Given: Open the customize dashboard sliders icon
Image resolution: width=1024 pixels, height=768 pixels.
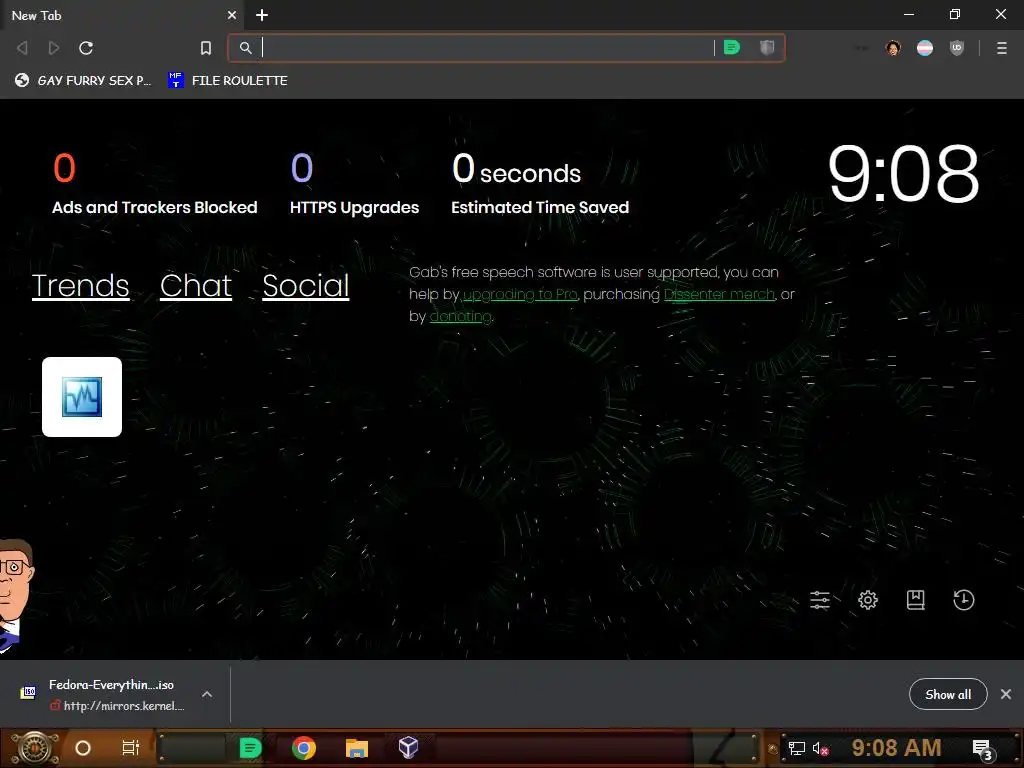Looking at the screenshot, I should click(820, 600).
